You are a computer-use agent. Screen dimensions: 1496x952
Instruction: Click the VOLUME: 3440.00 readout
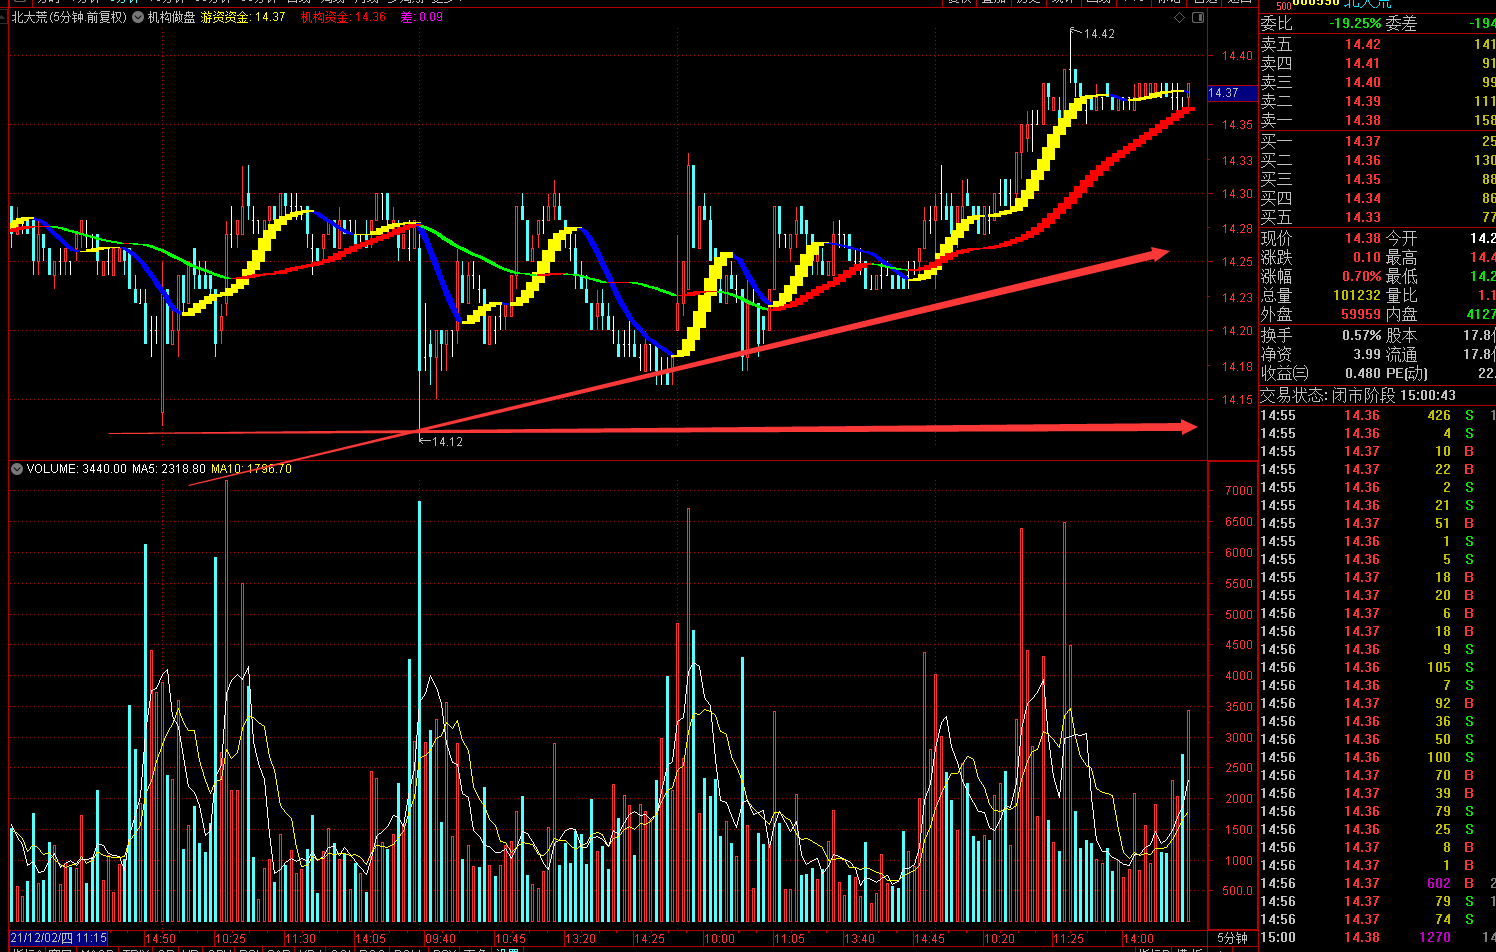coord(76,469)
